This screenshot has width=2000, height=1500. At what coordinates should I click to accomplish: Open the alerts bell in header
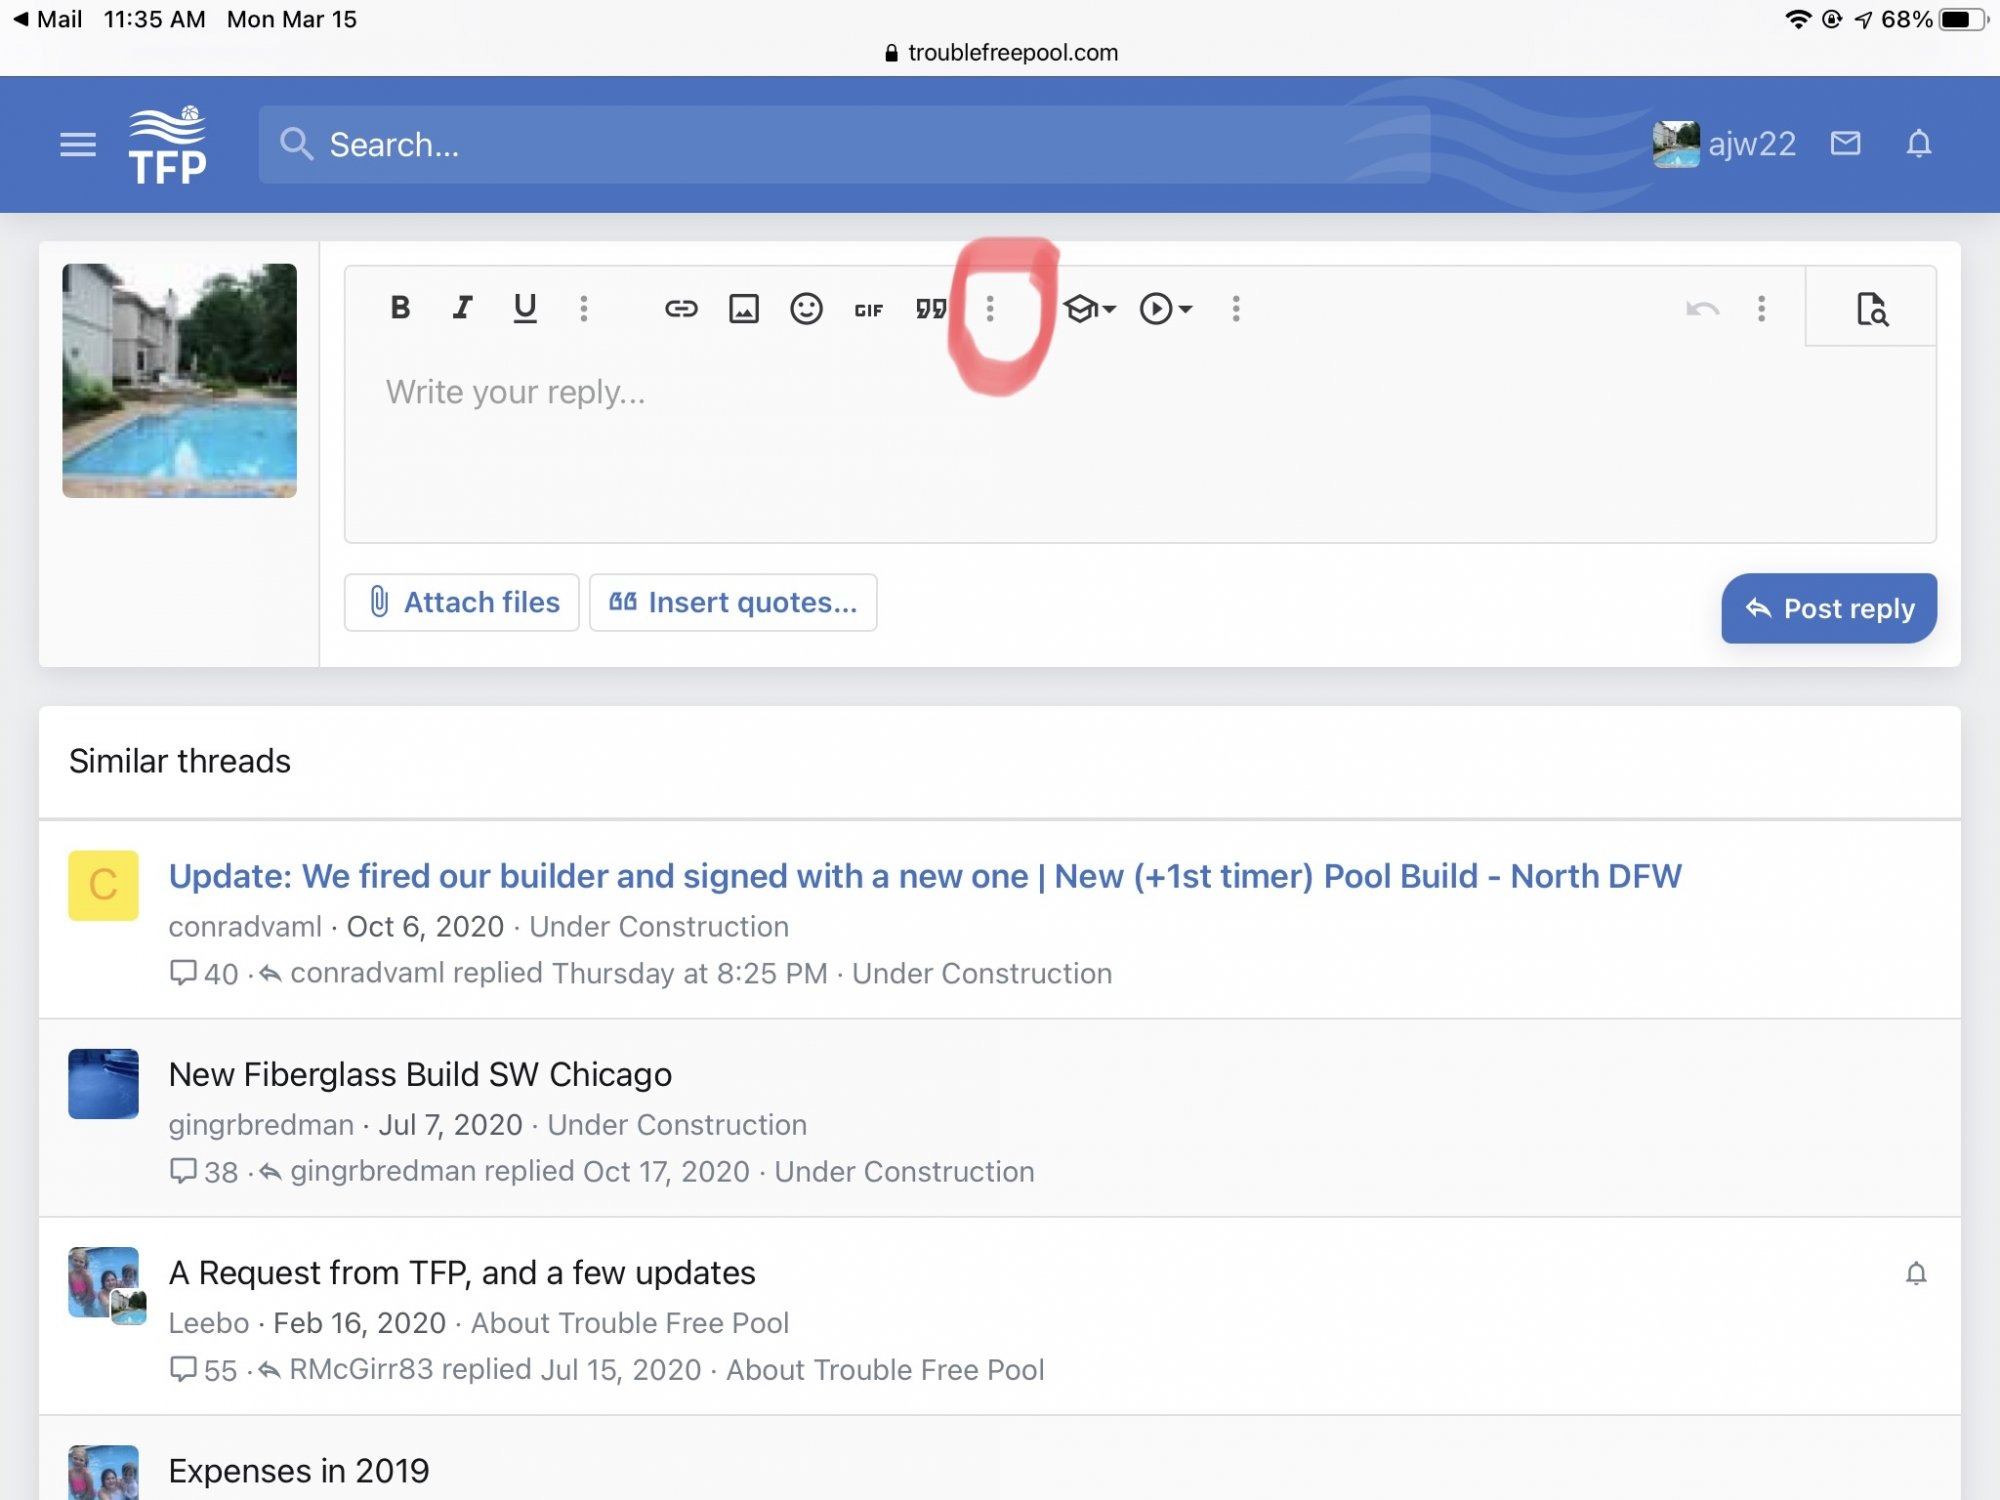tap(1918, 144)
